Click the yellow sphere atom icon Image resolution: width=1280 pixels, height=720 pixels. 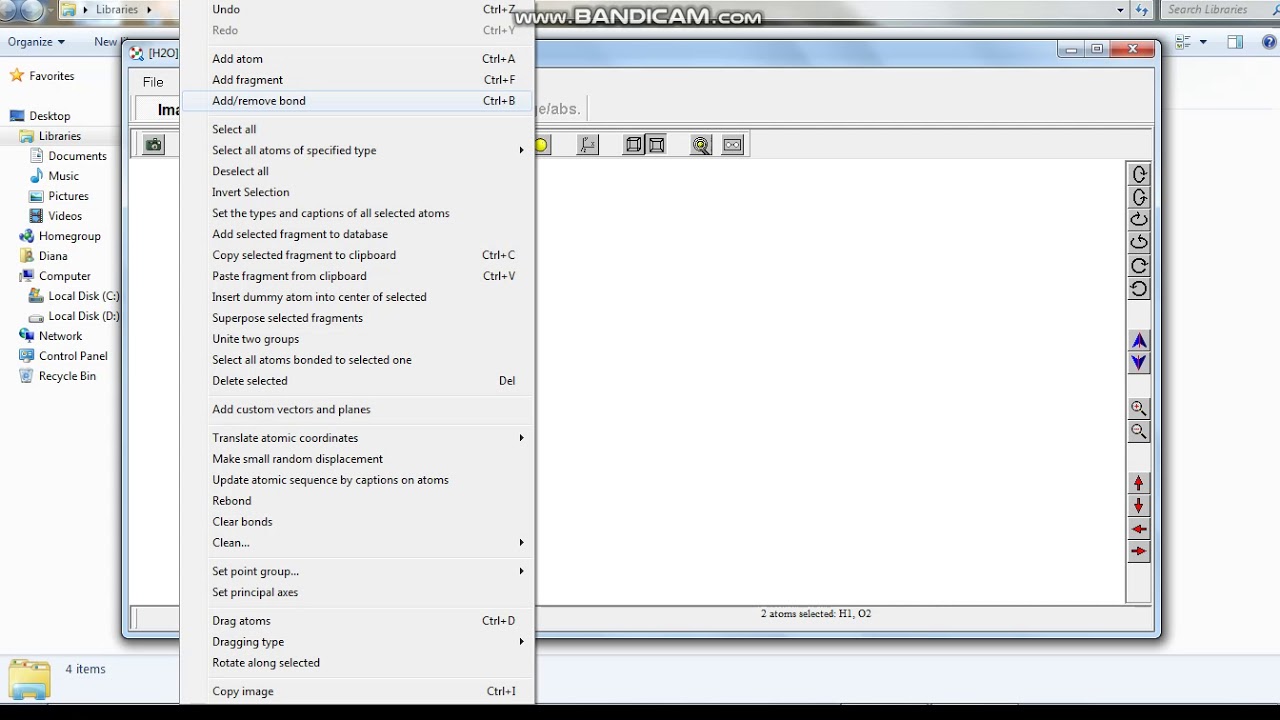click(541, 145)
